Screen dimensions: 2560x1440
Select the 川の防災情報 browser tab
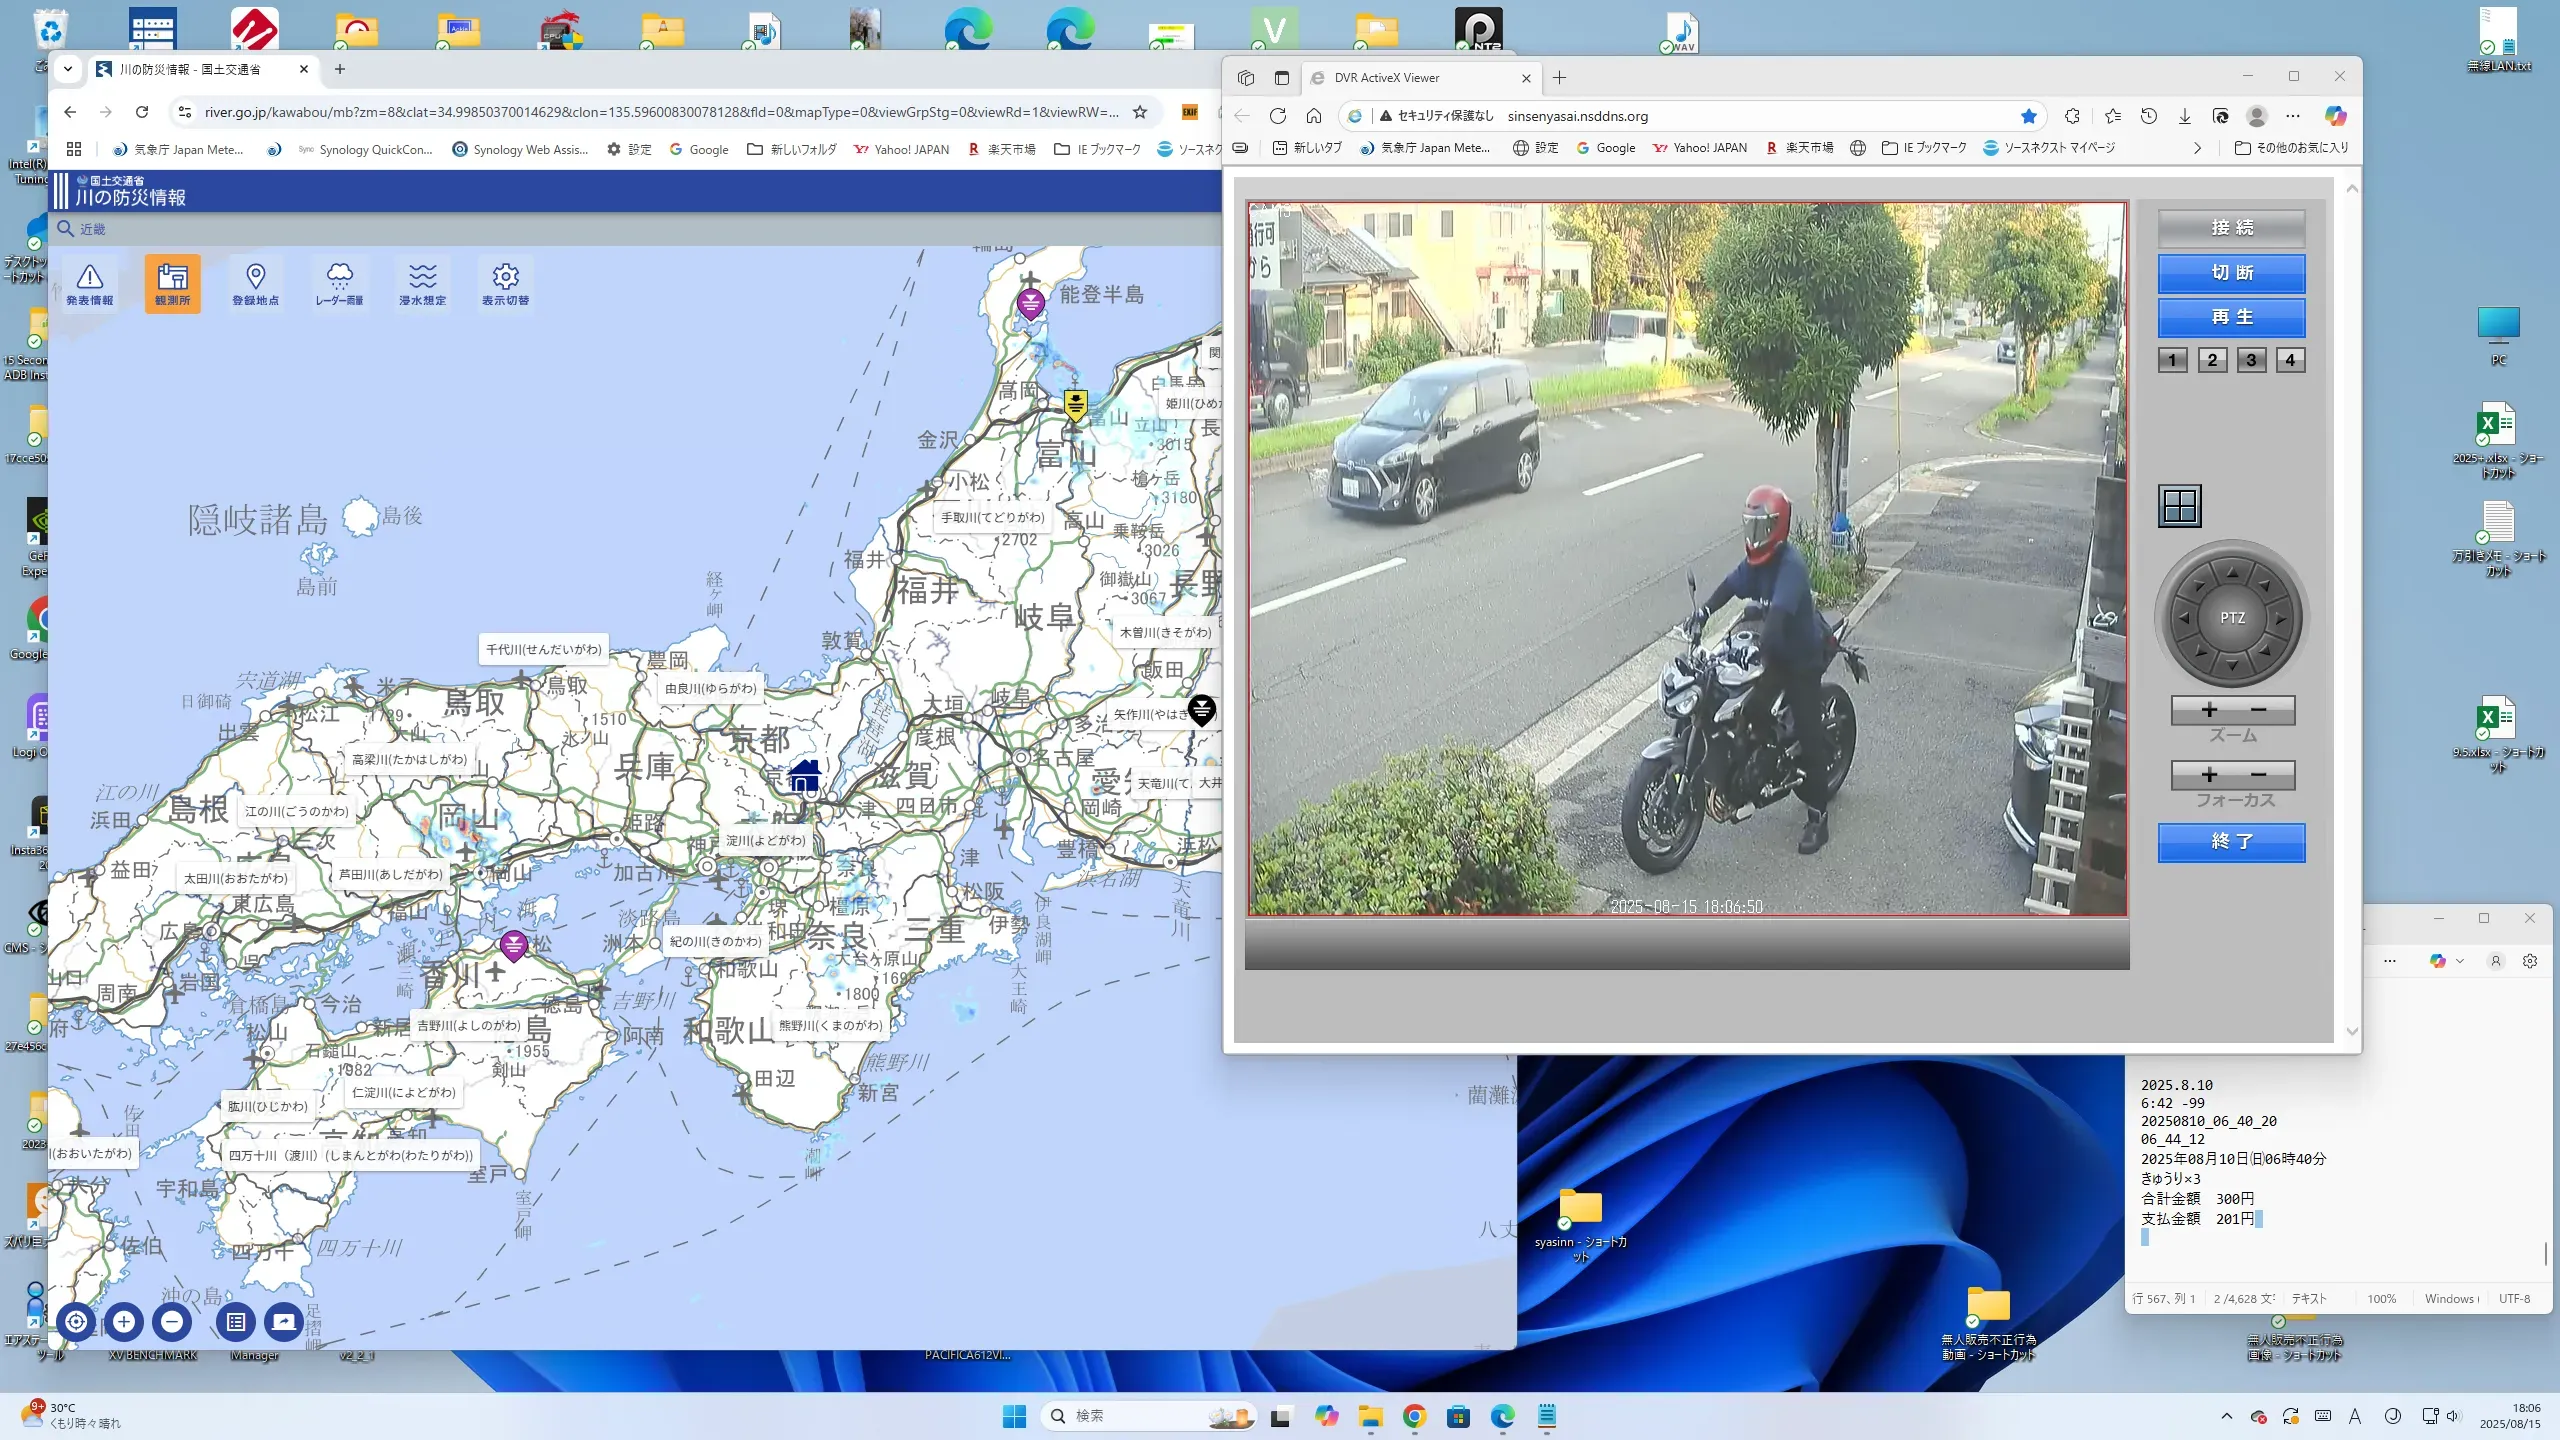190,69
